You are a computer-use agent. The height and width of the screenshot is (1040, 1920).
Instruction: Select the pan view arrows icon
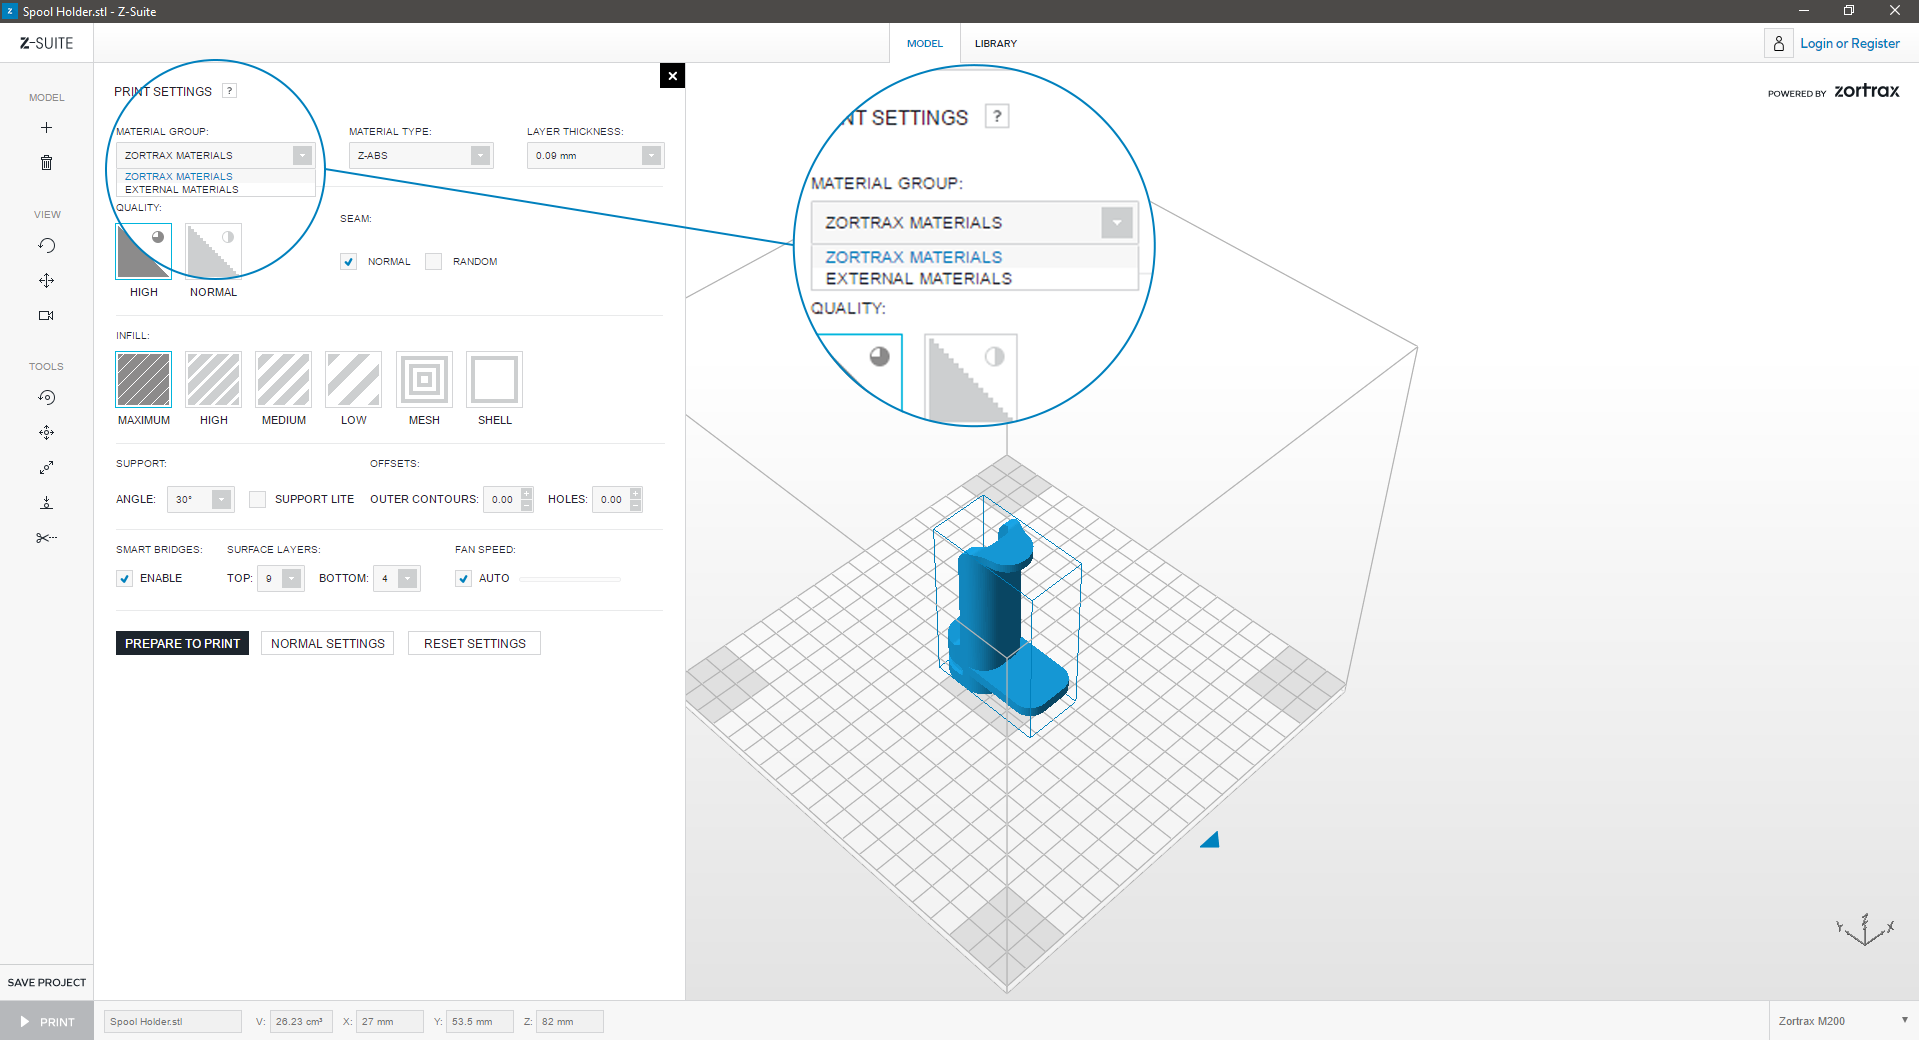[x=46, y=281]
